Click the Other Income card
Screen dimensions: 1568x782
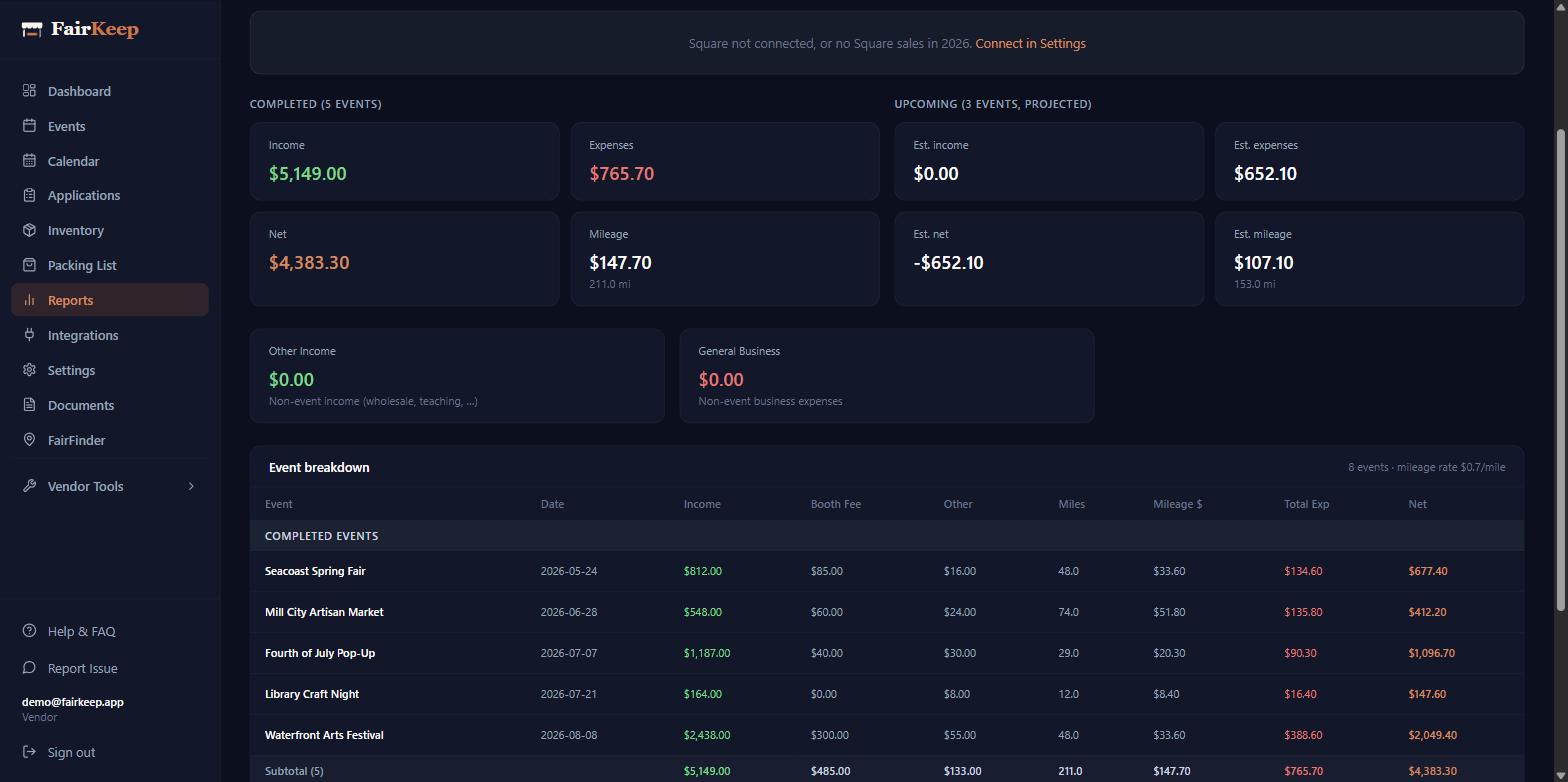point(457,375)
